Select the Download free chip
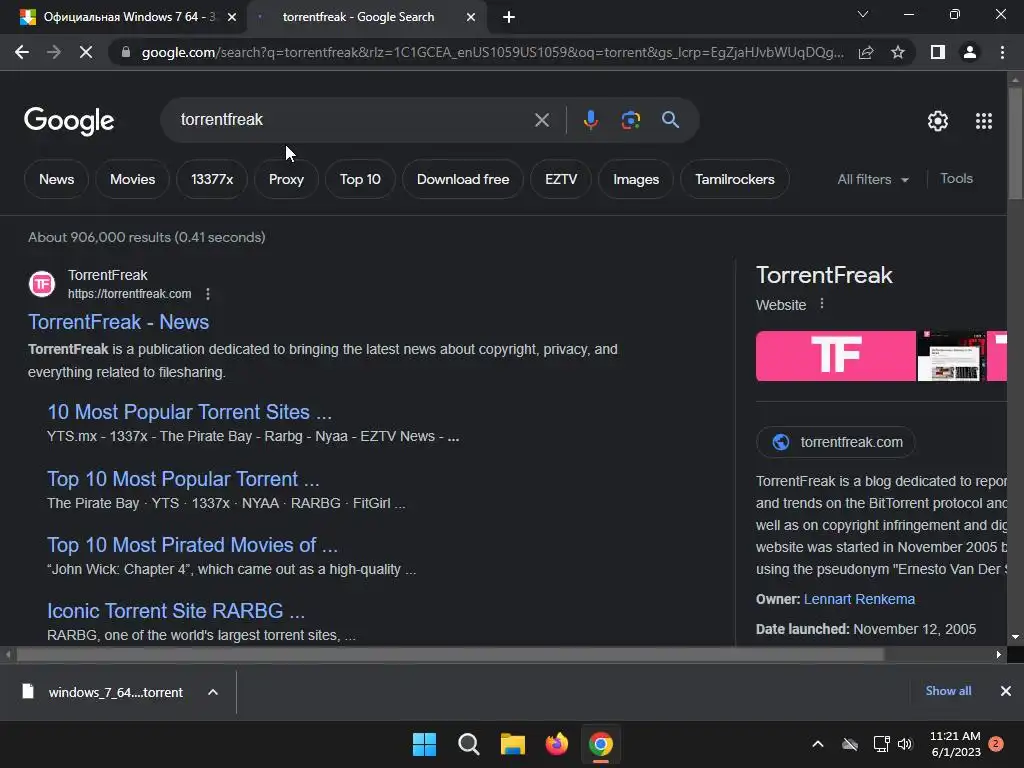 pos(463,179)
